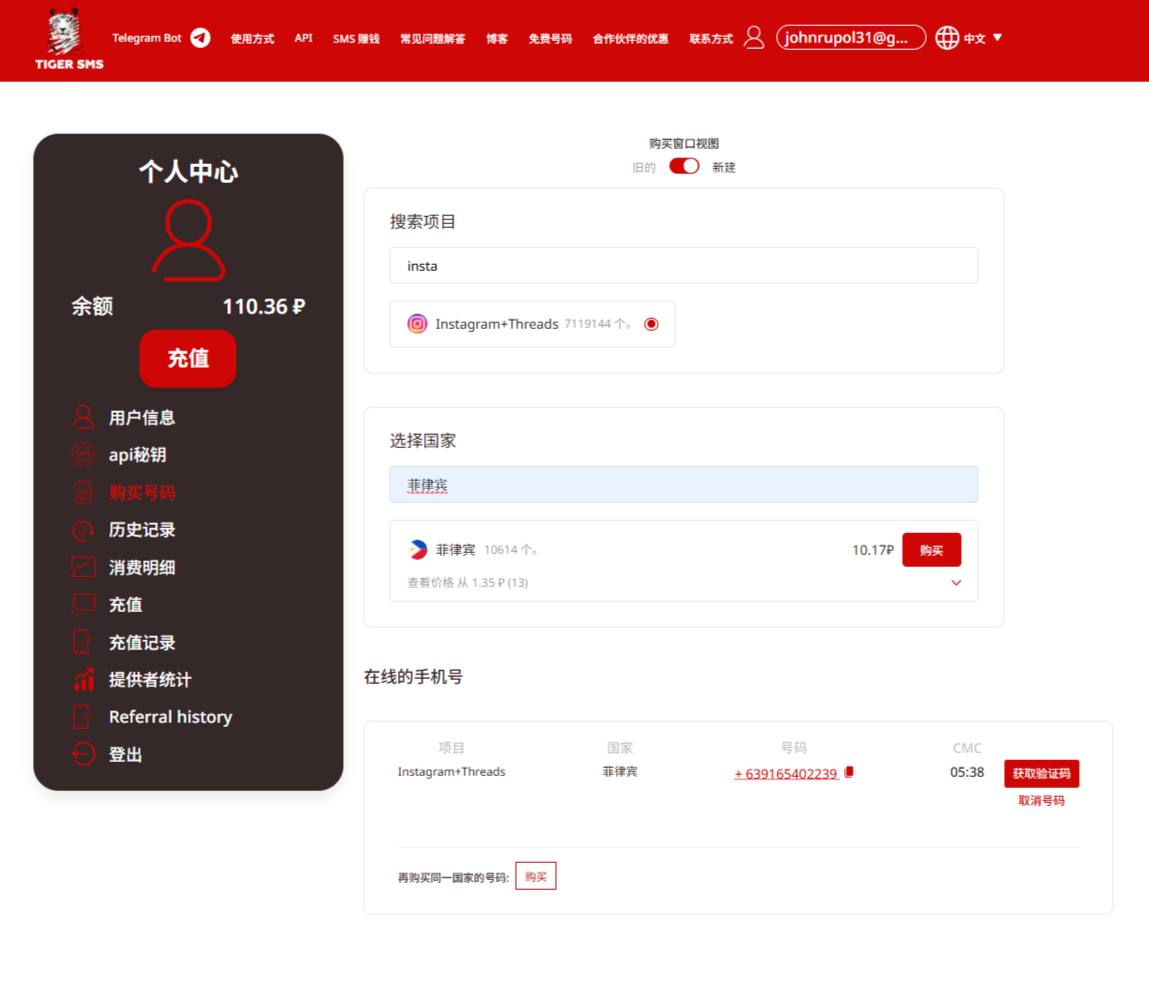This screenshot has width=1149, height=986.
Task: Click the Instagram+Threads cell in table
Action: pos(451,771)
